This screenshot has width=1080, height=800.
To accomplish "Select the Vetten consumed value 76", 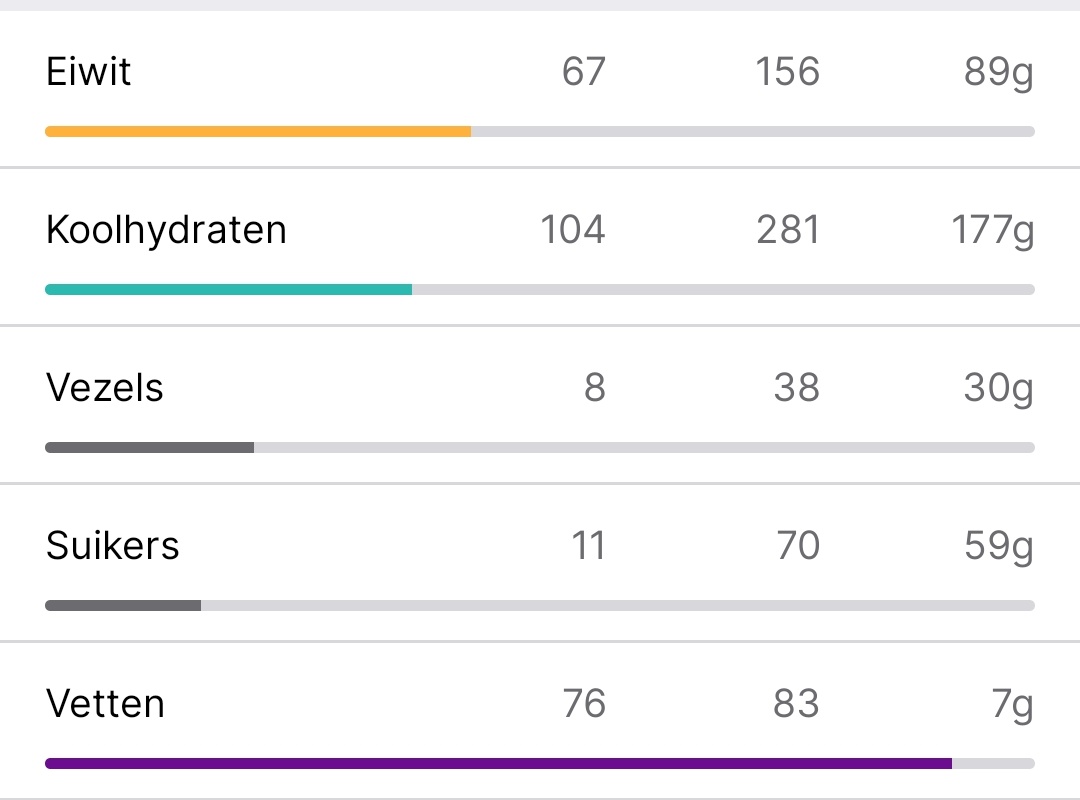I will [583, 704].
